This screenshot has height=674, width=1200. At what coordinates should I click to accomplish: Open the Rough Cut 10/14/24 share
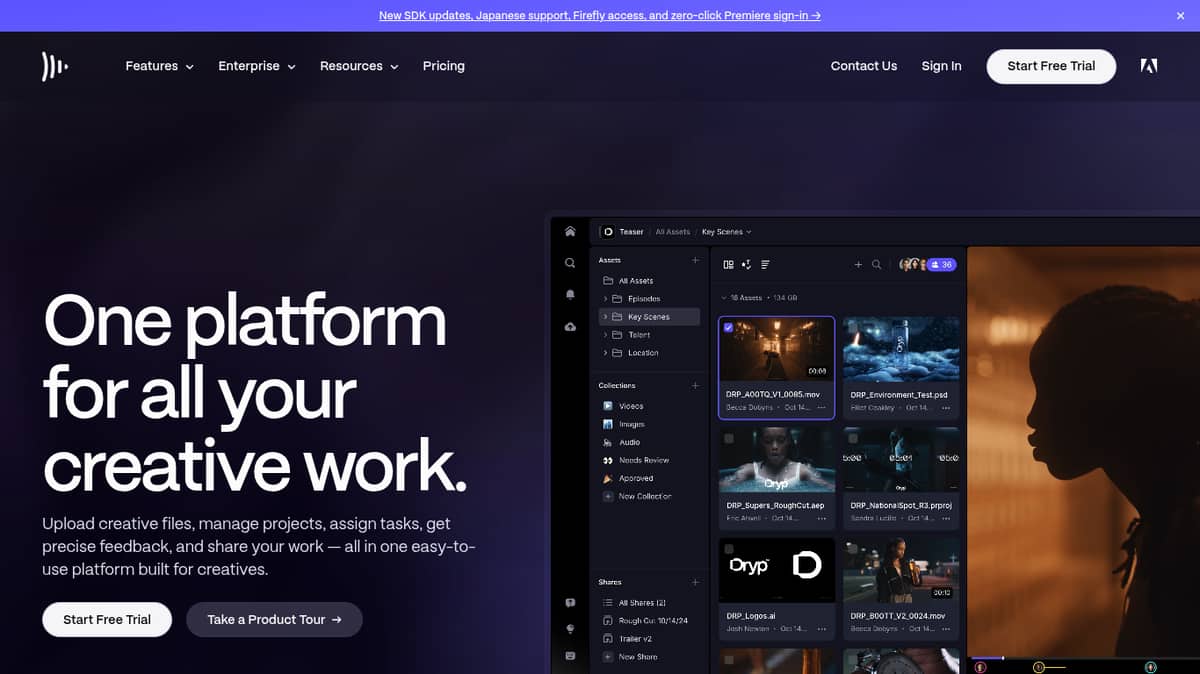645,621
